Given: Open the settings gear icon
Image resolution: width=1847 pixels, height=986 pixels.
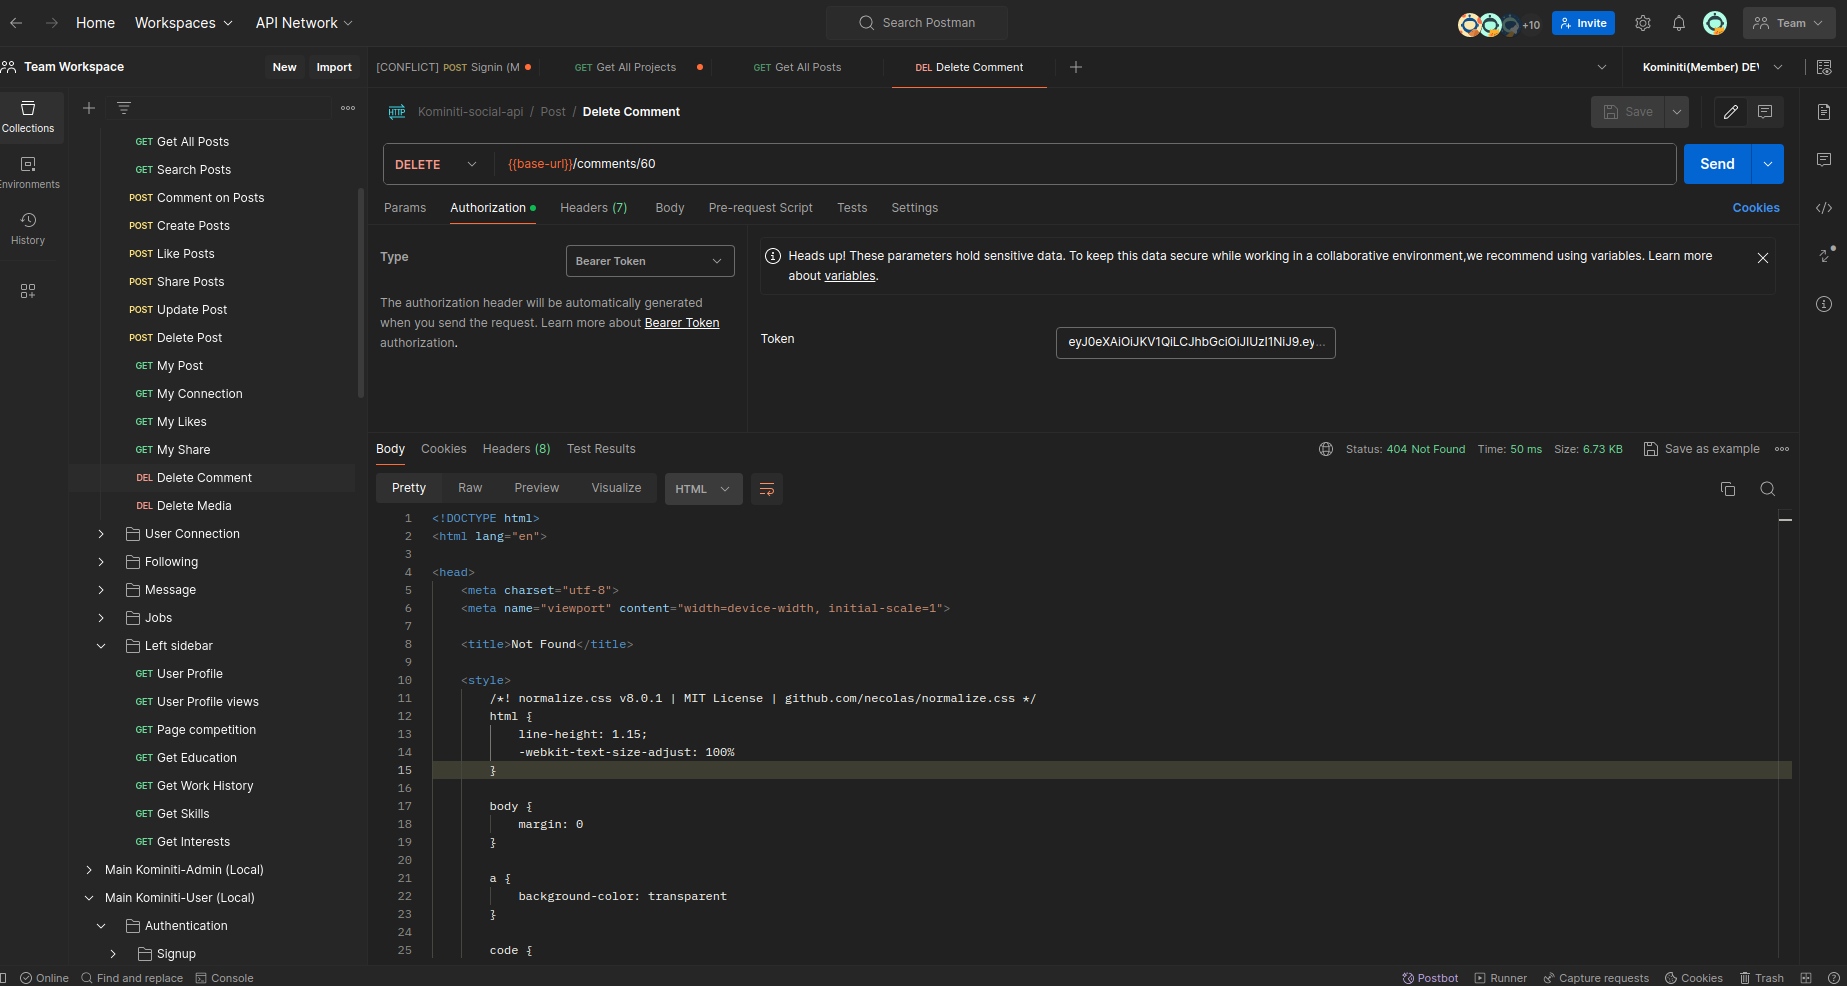Looking at the screenshot, I should [x=1643, y=23].
